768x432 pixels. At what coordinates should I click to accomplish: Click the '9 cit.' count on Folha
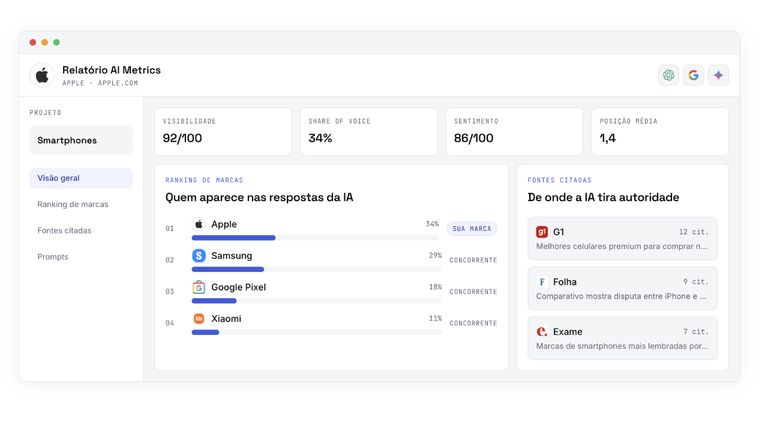click(696, 282)
